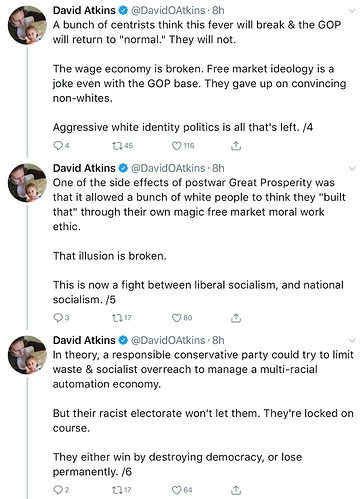Viewport: 364px width, 499px height.
Task: Share the tweet ending in /4
Action: click(236, 146)
